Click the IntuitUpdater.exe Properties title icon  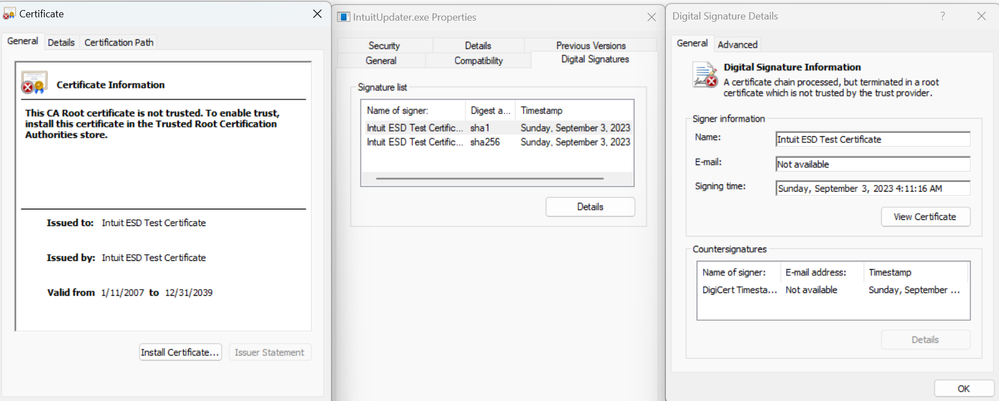point(344,17)
